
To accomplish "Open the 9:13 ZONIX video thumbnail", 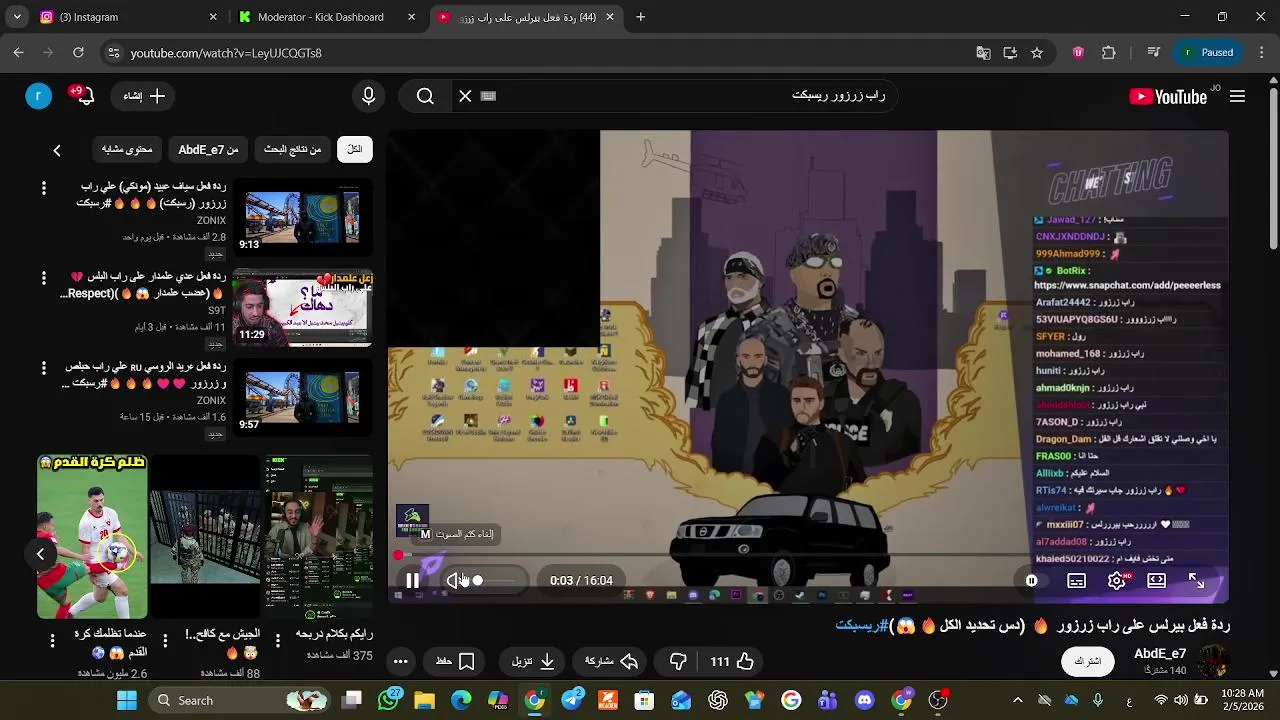I will tap(302, 216).
